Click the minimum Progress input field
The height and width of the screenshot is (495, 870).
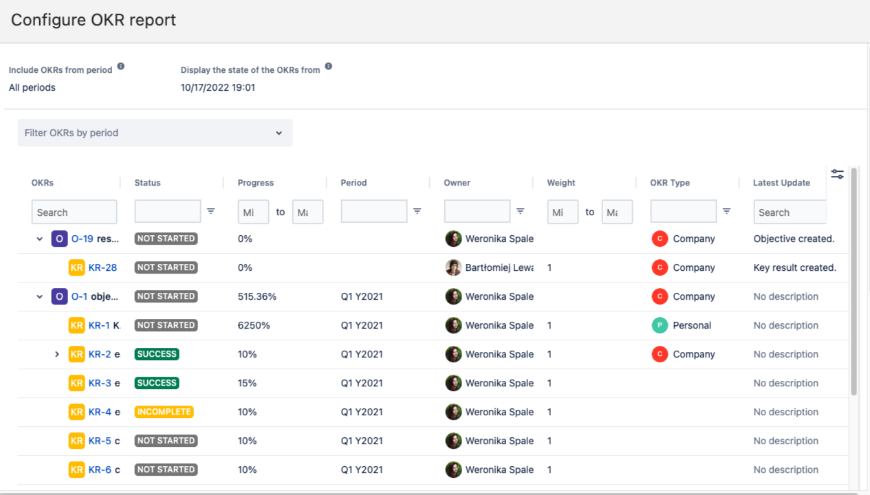click(x=253, y=212)
